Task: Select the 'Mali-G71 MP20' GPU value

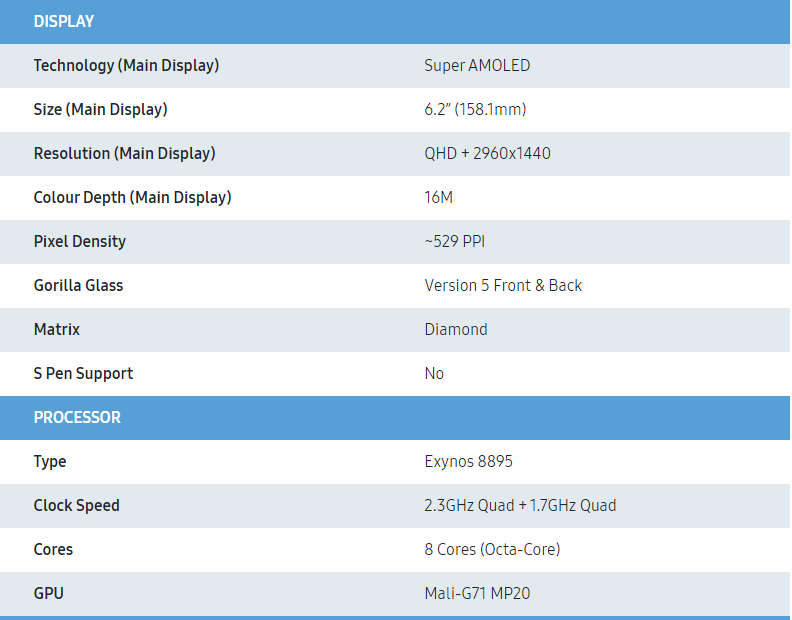Action: coord(477,594)
